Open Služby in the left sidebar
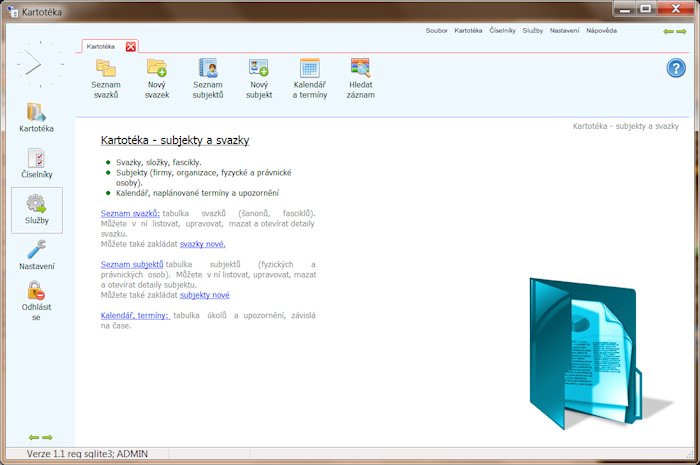This screenshot has height=465, width=700. [37, 210]
